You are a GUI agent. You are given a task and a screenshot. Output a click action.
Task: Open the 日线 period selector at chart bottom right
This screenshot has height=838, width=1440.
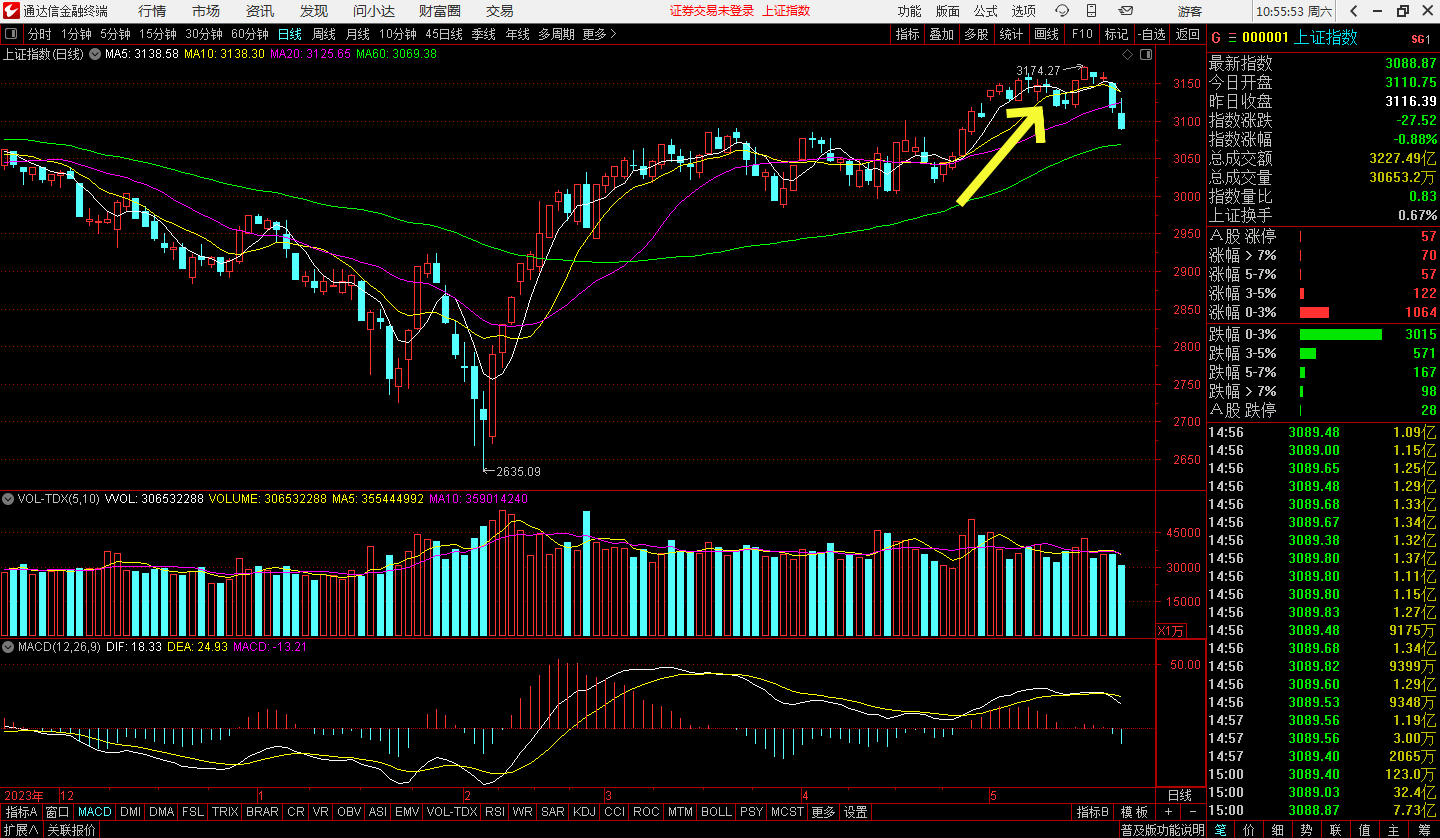[x=1180, y=794]
